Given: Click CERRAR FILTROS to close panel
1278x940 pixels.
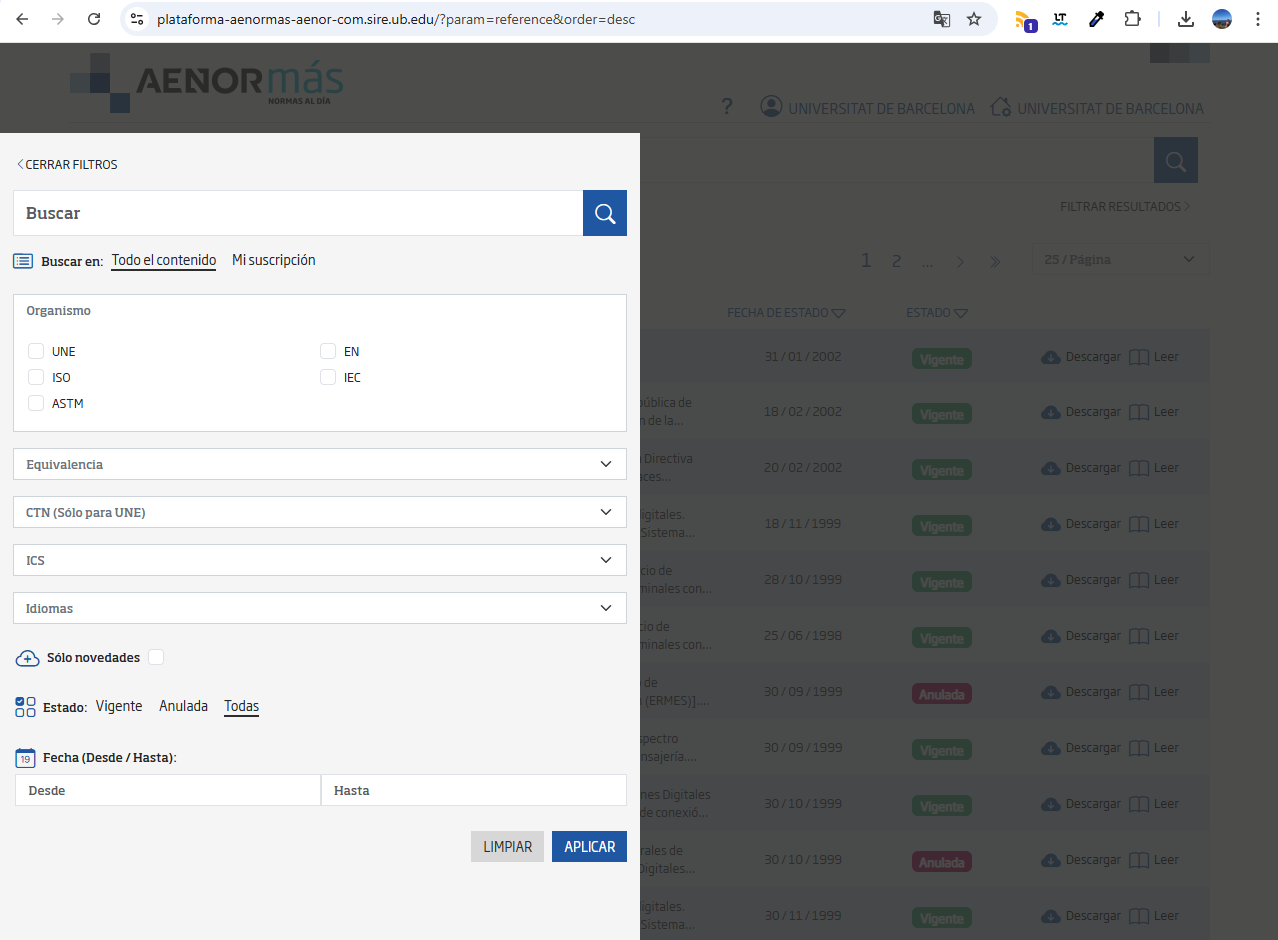Looking at the screenshot, I should click(67, 164).
